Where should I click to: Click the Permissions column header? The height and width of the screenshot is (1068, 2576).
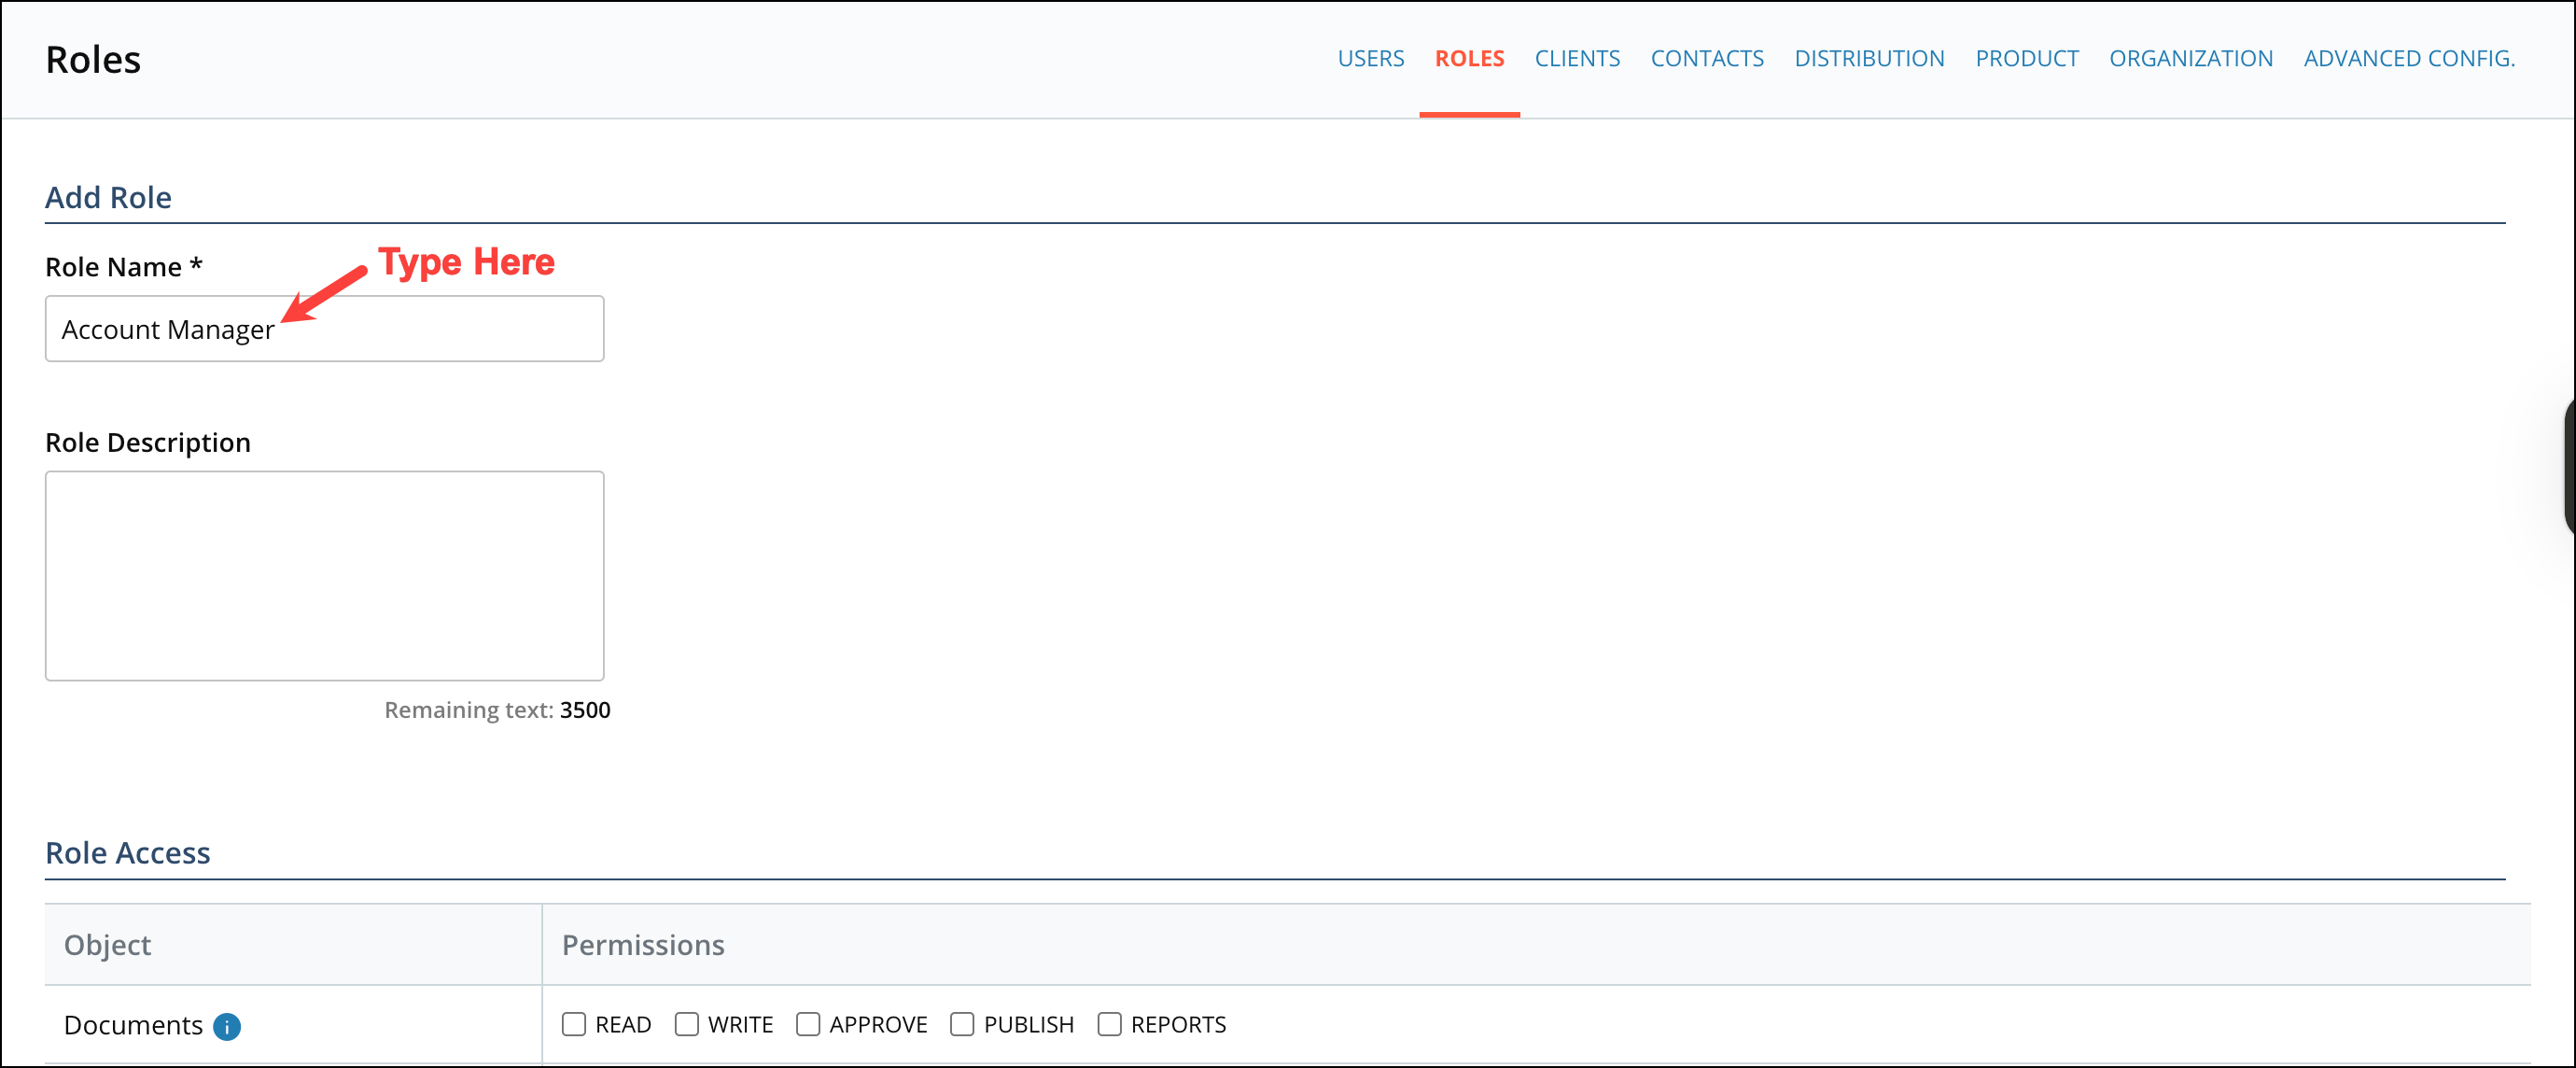tap(643, 944)
